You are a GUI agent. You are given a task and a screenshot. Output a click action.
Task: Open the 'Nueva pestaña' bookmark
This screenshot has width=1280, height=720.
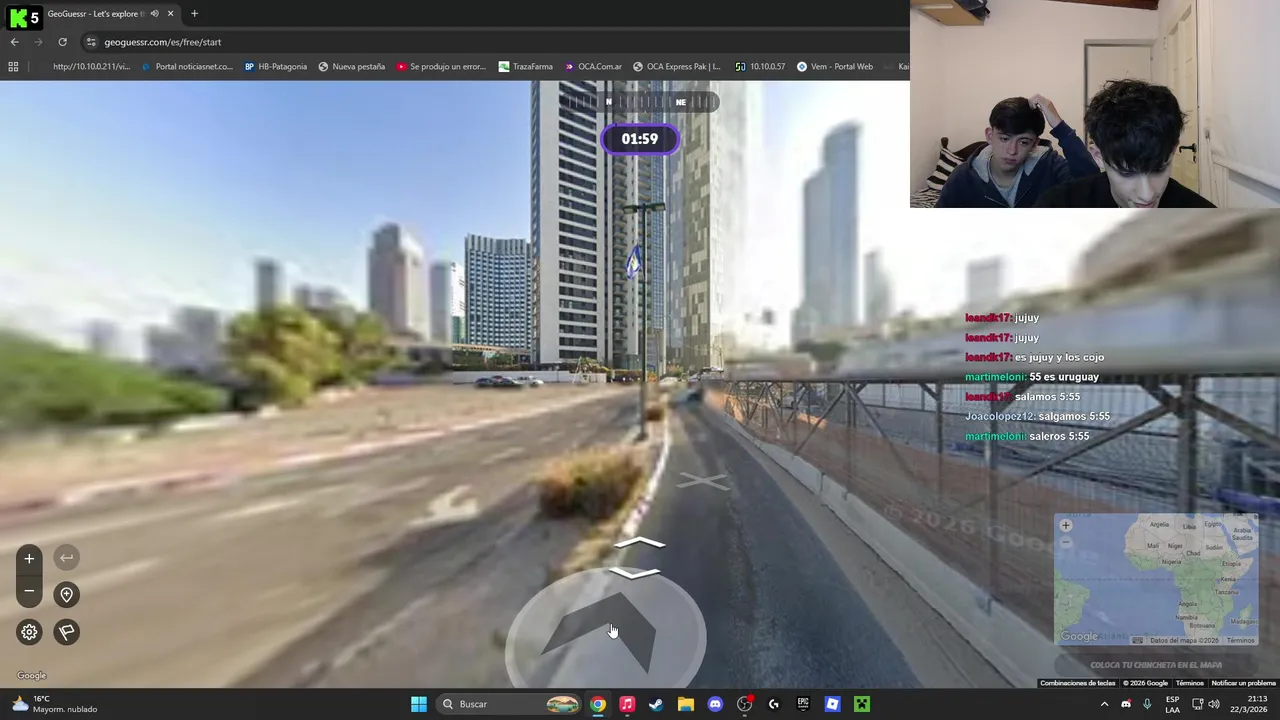point(351,66)
